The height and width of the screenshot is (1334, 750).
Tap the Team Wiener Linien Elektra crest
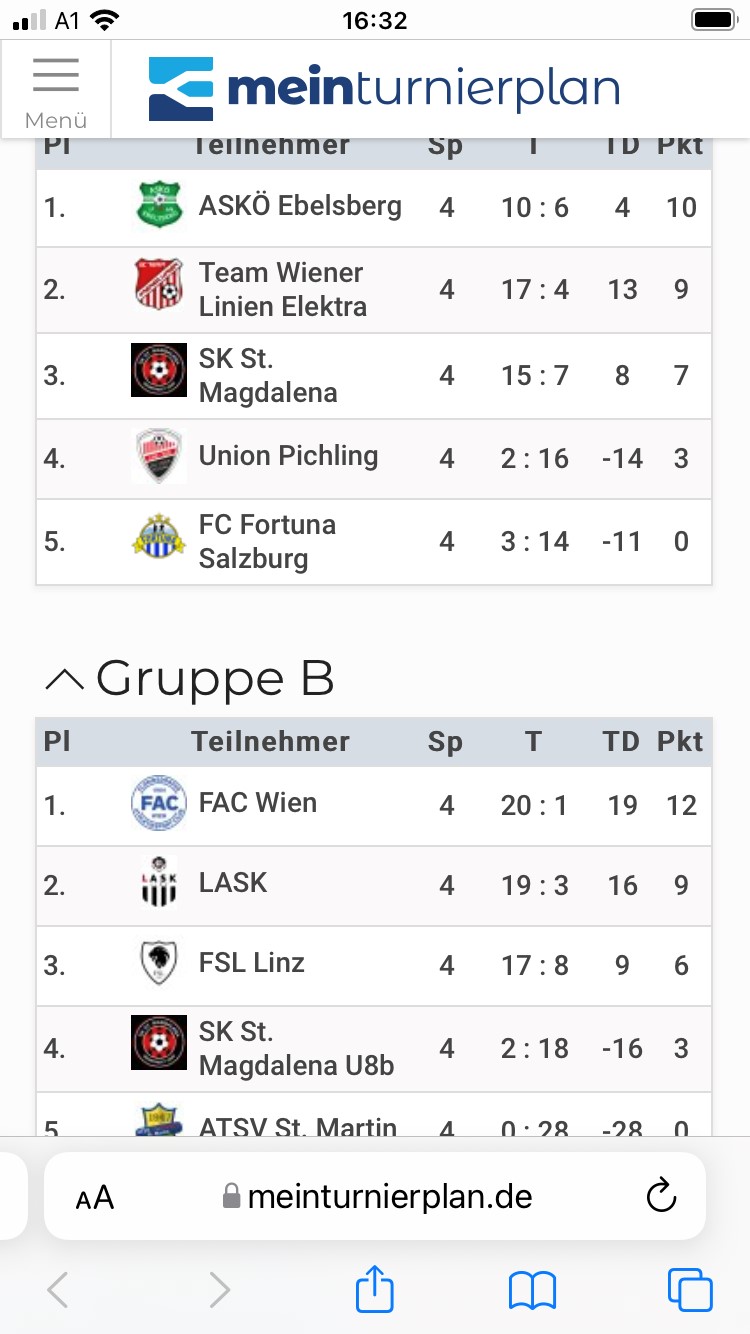(159, 285)
